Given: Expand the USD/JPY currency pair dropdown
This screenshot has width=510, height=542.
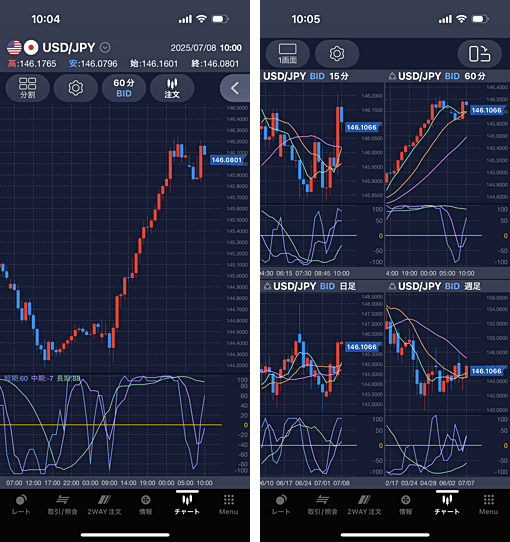Looking at the screenshot, I should click(x=105, y=47).
